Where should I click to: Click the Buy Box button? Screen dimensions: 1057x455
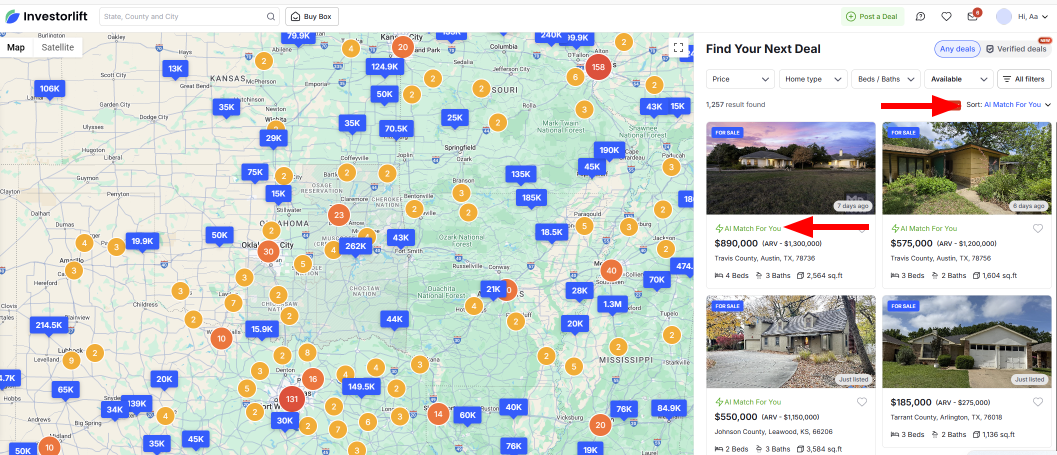[x=312, y=17]
